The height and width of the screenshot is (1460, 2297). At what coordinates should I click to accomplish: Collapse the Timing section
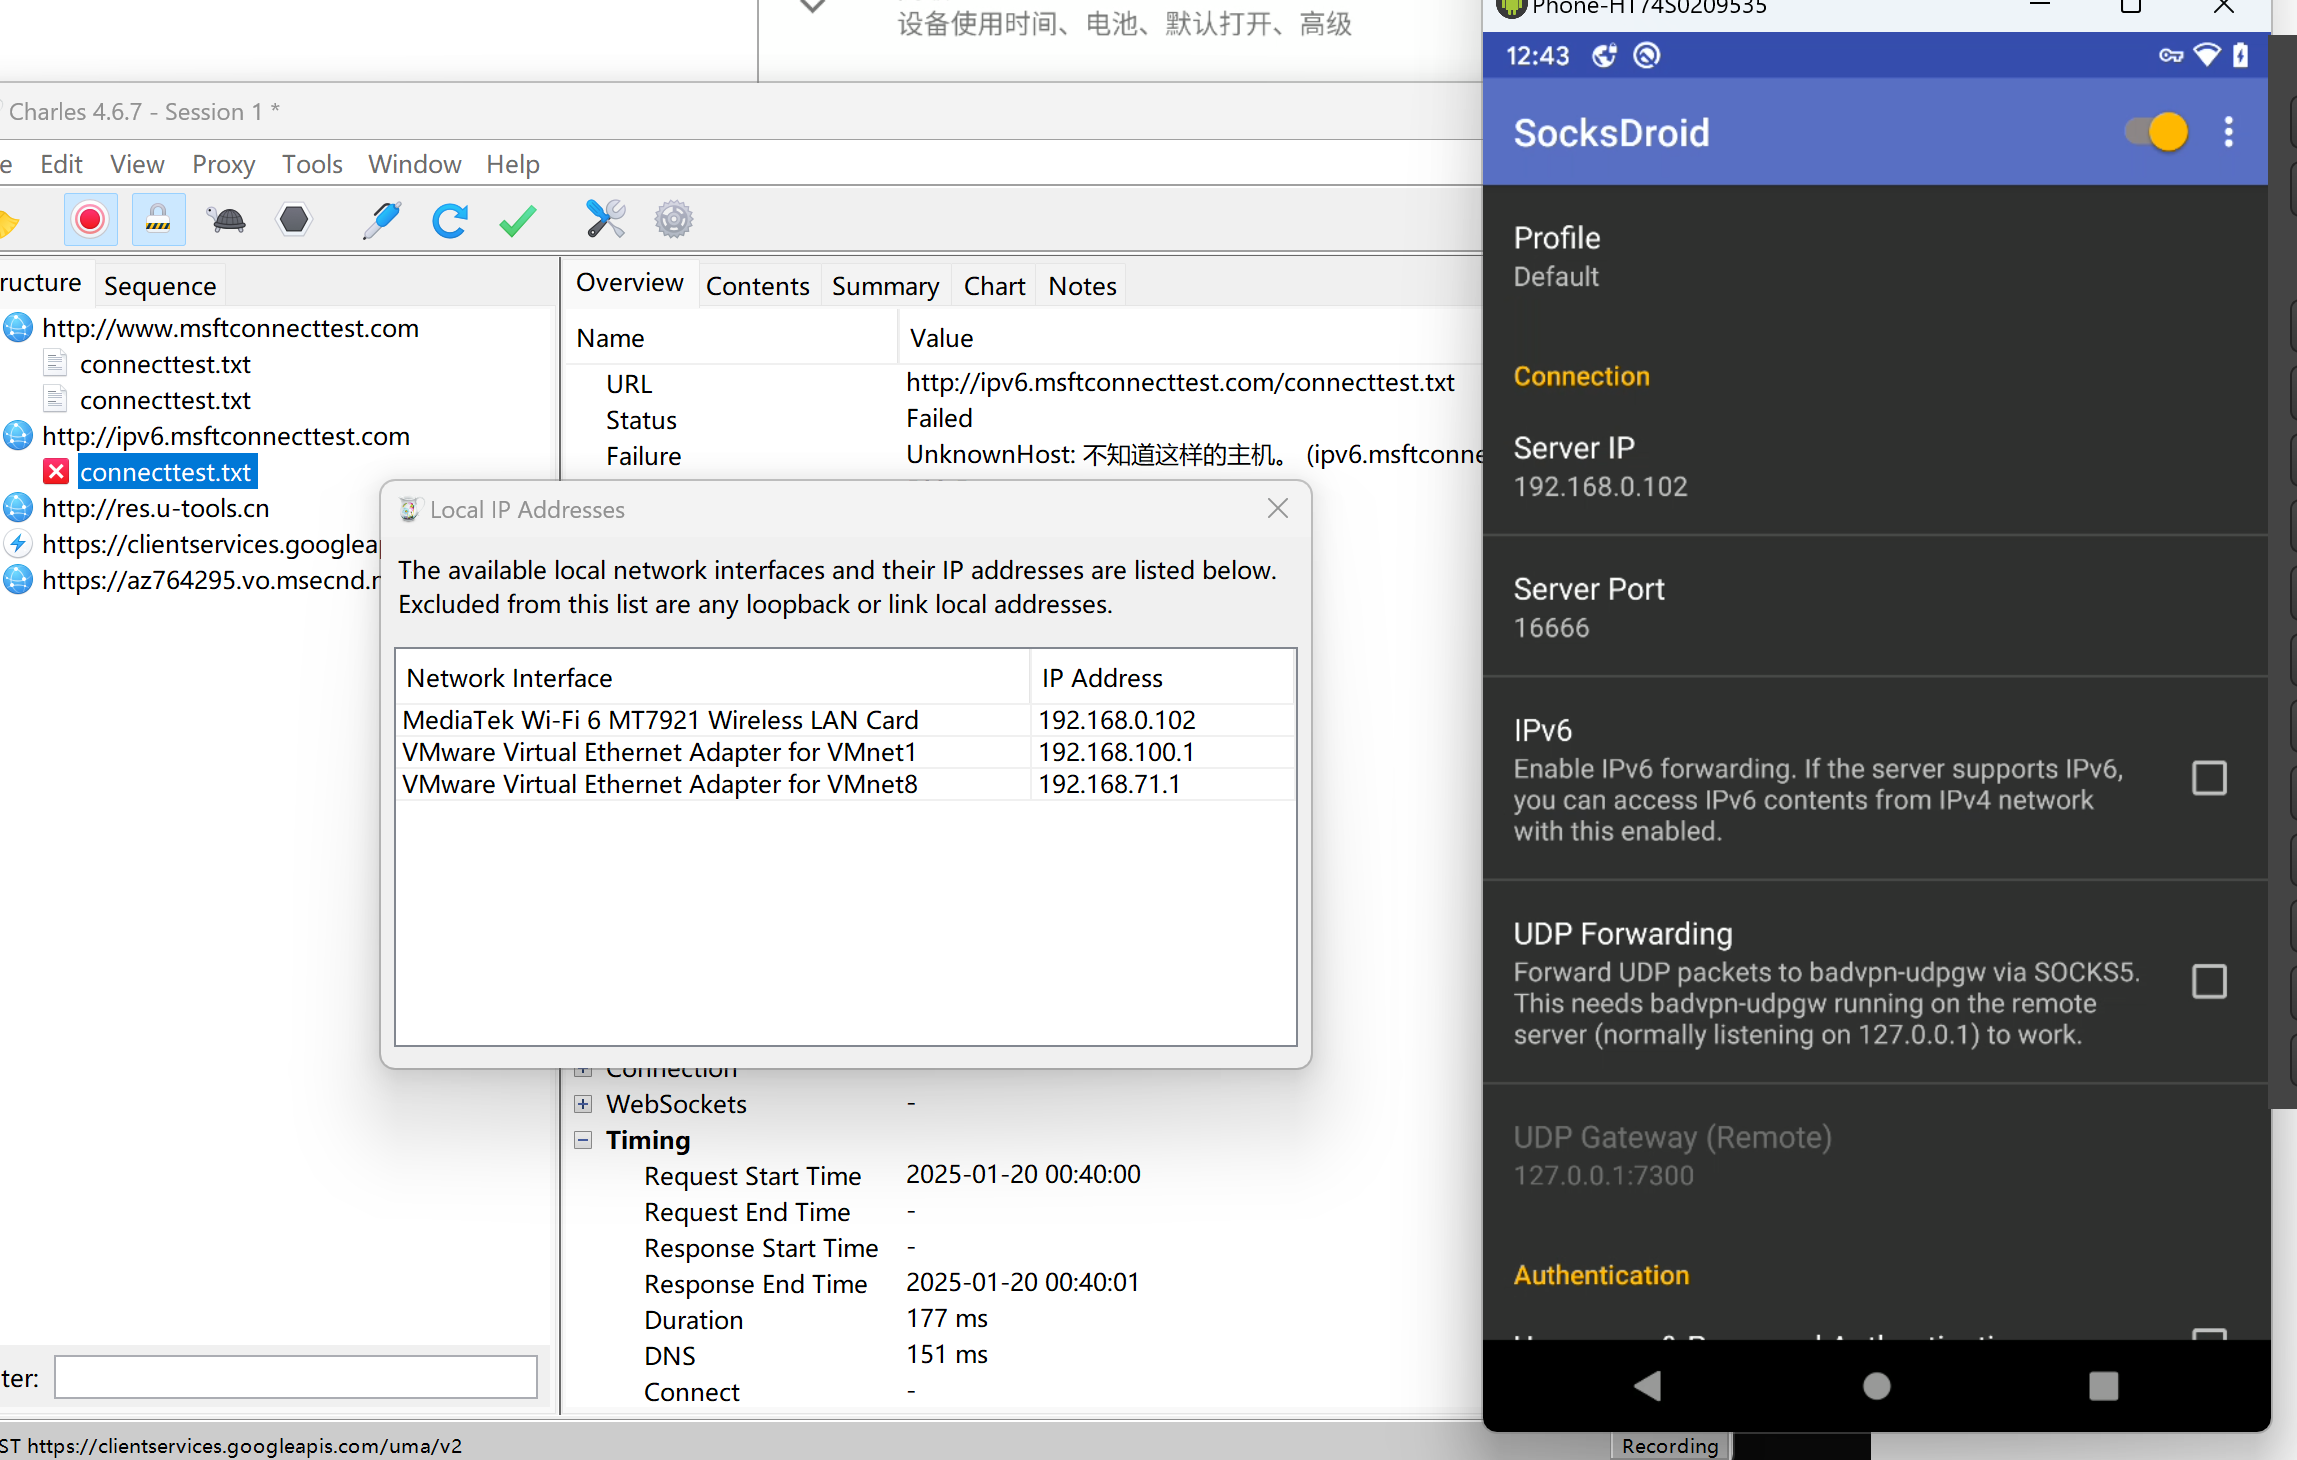pos(583,1140)
